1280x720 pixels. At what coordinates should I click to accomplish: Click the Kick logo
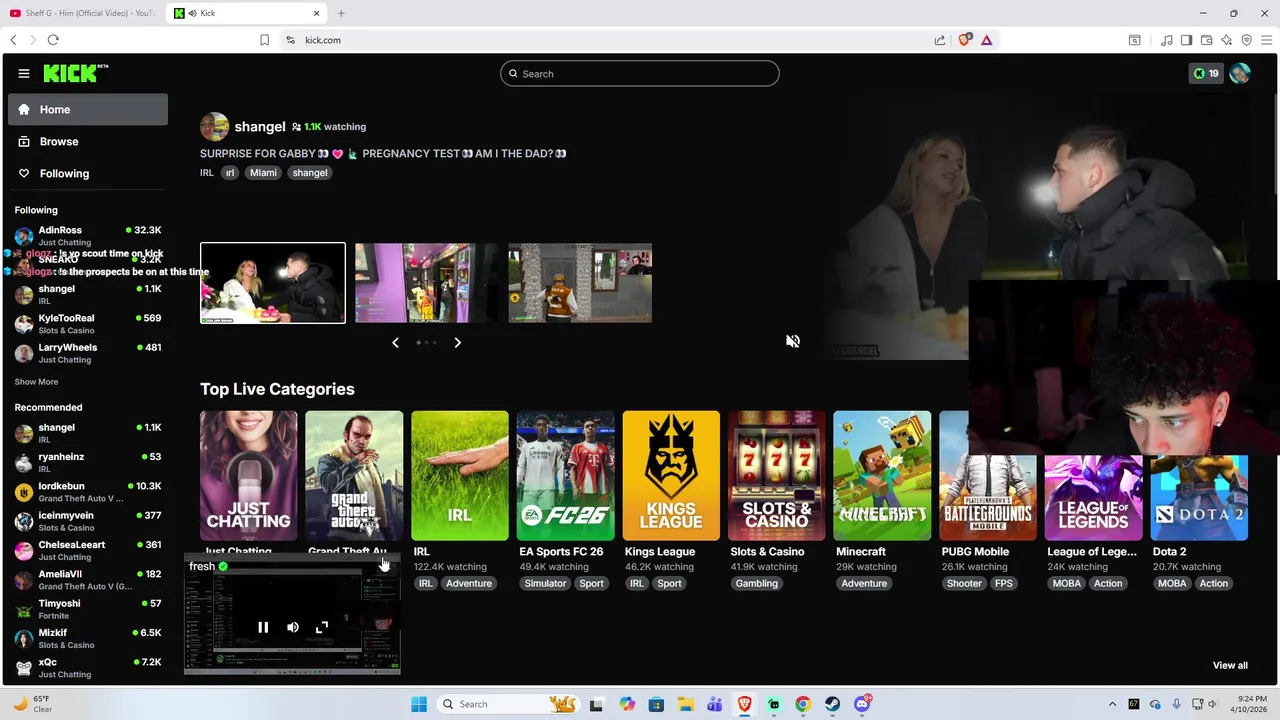(75, 73)
